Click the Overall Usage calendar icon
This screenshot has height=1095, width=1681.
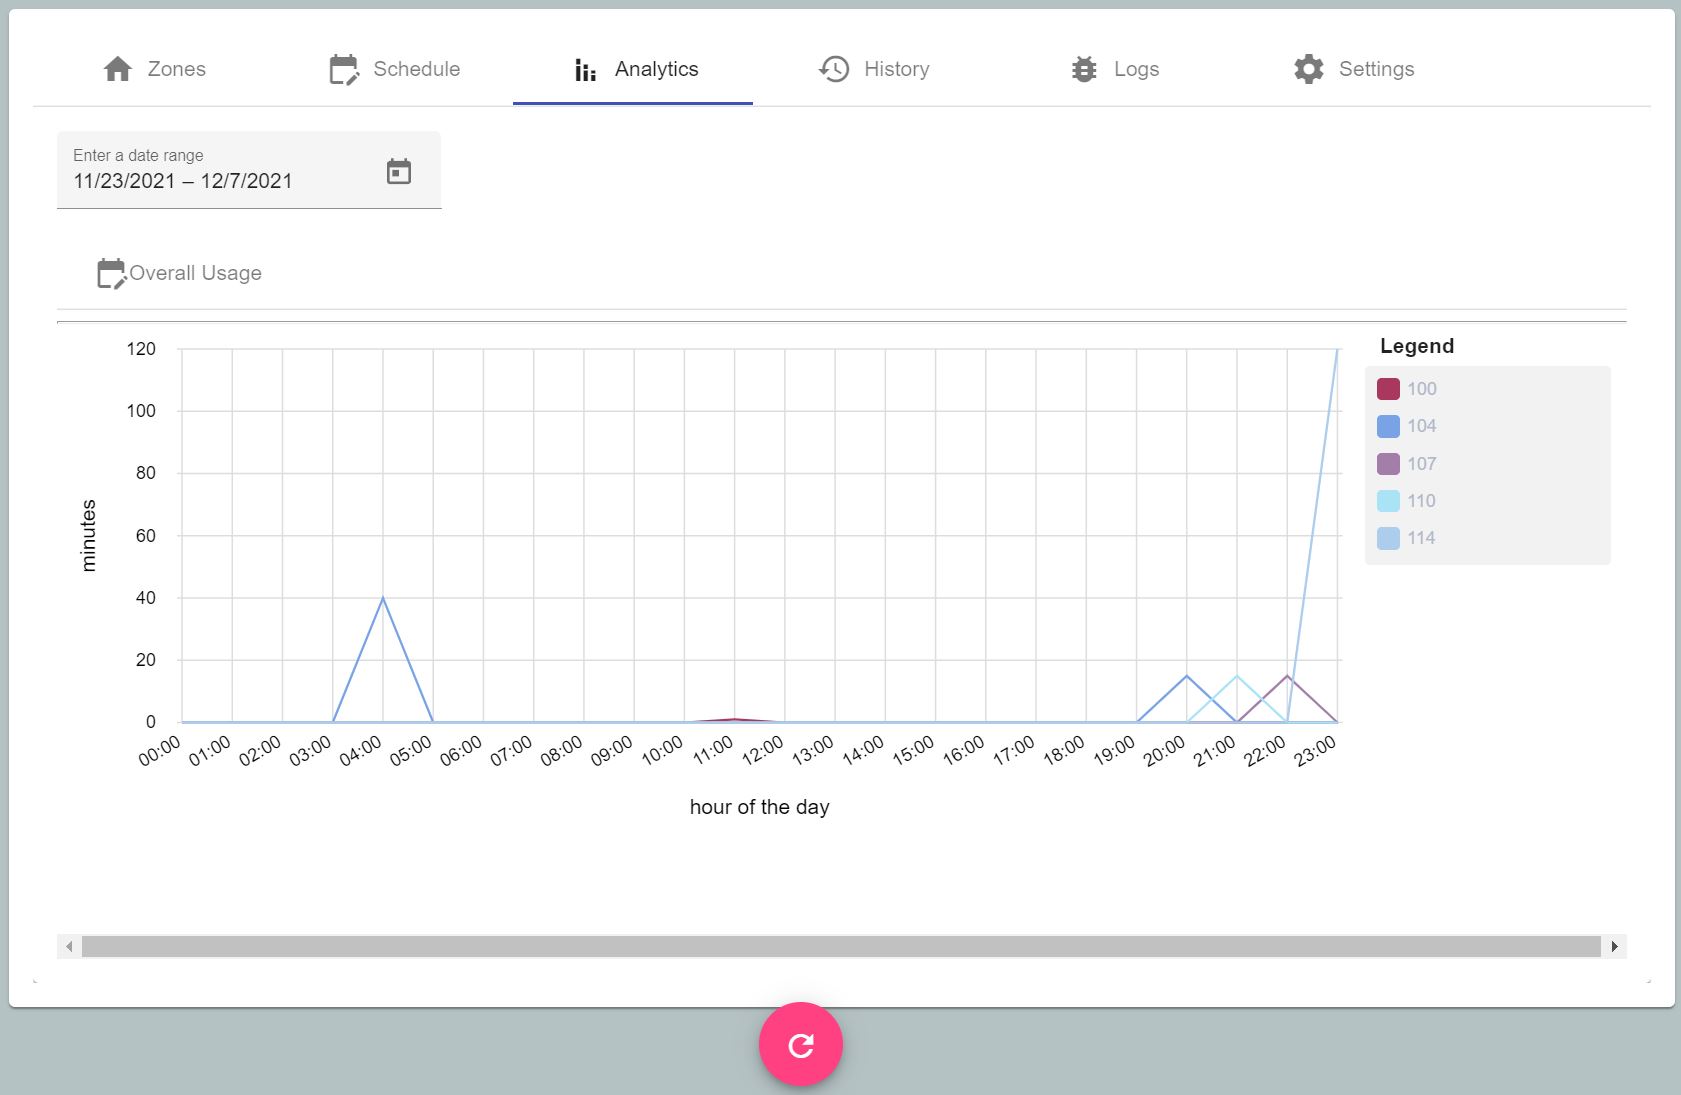click(111, 273)
